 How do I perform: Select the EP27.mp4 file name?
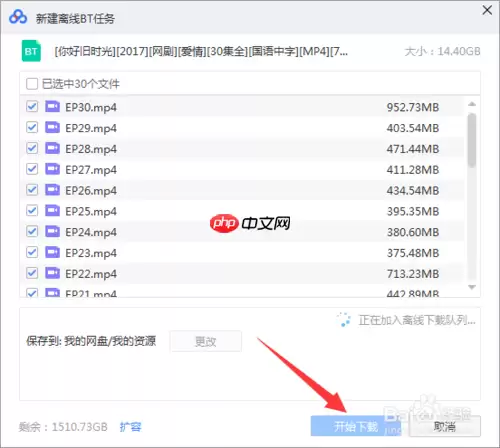point(91,170)
